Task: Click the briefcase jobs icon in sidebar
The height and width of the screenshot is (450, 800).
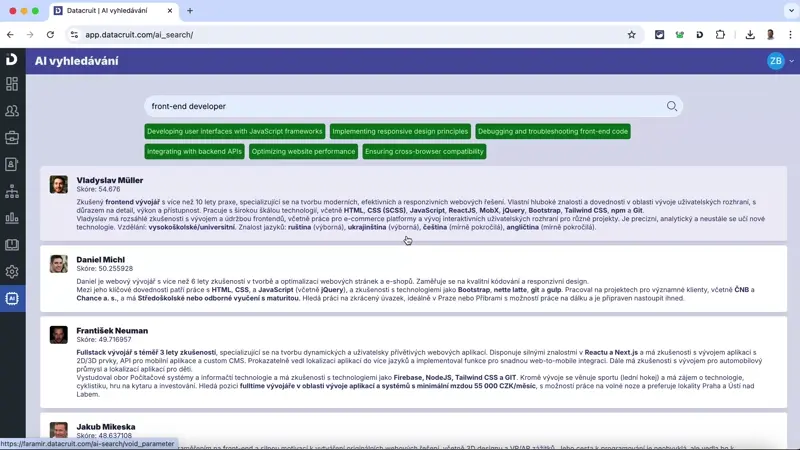Action: pos(12,138)
